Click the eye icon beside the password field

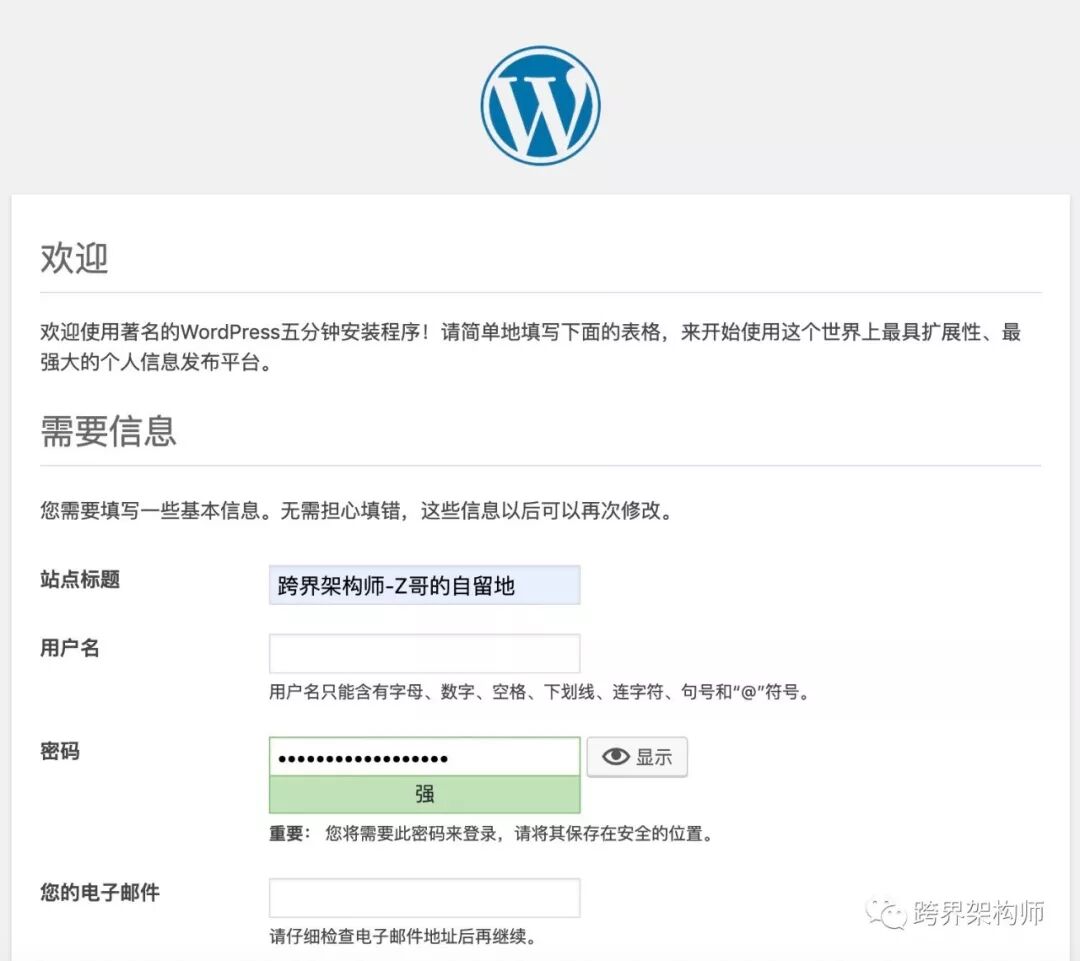click(615, 757)
